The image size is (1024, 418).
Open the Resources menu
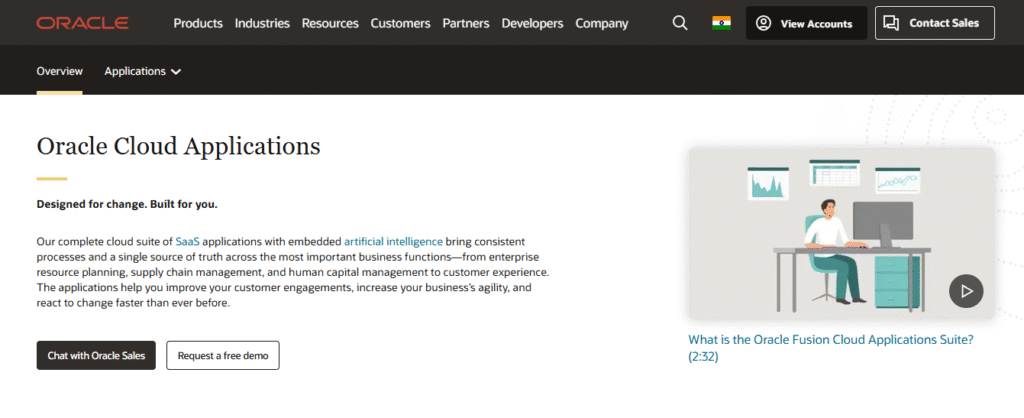(330, 23)
